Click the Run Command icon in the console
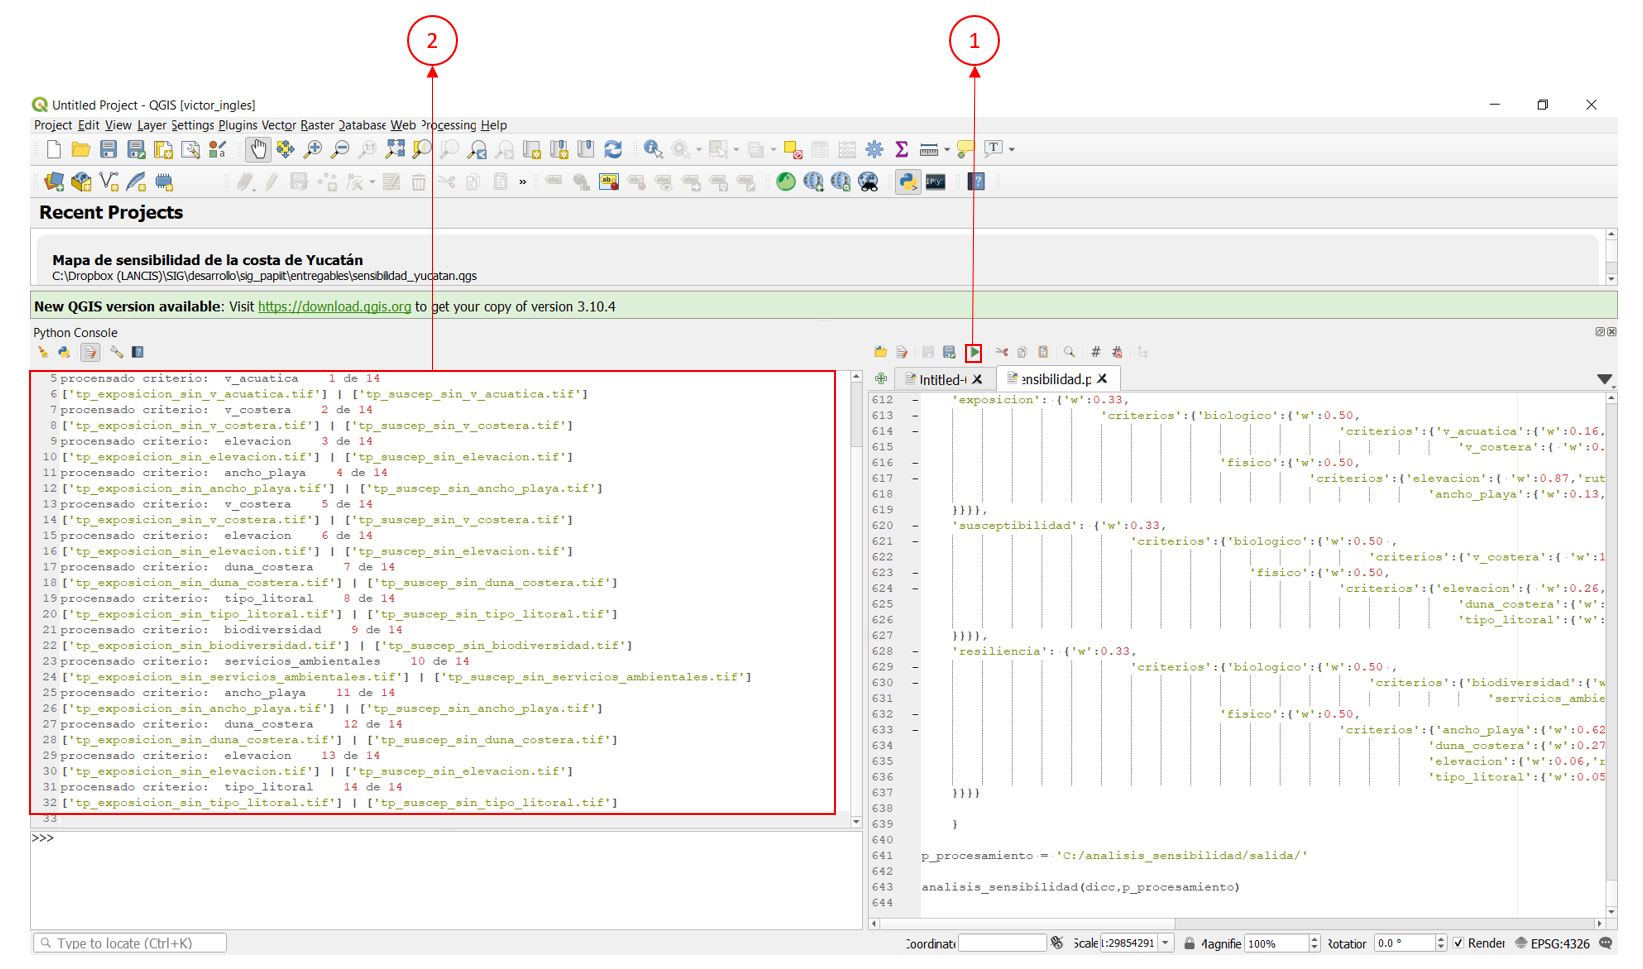This screenshot has width=1643, height=969. 64,352
